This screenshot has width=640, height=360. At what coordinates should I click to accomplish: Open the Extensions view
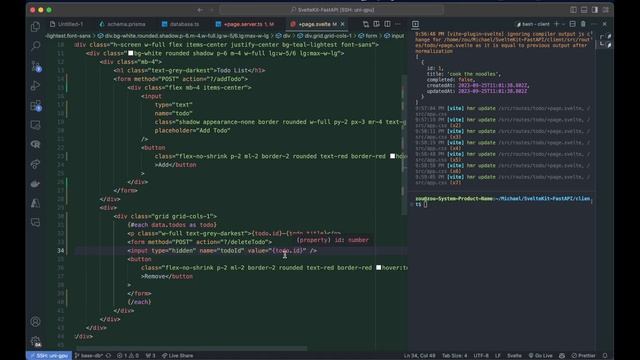click(x=36, y=106)
